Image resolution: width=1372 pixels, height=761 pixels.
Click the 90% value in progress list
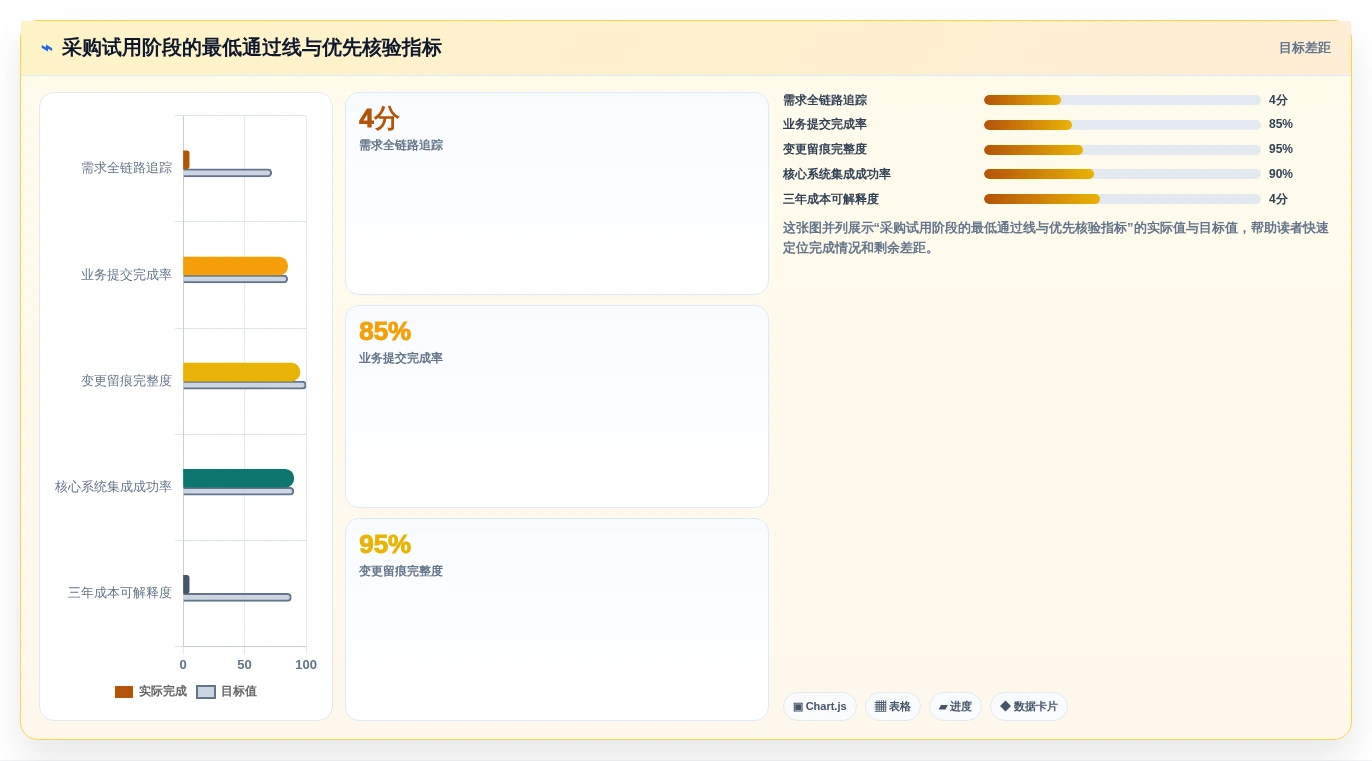point(1281,174)
